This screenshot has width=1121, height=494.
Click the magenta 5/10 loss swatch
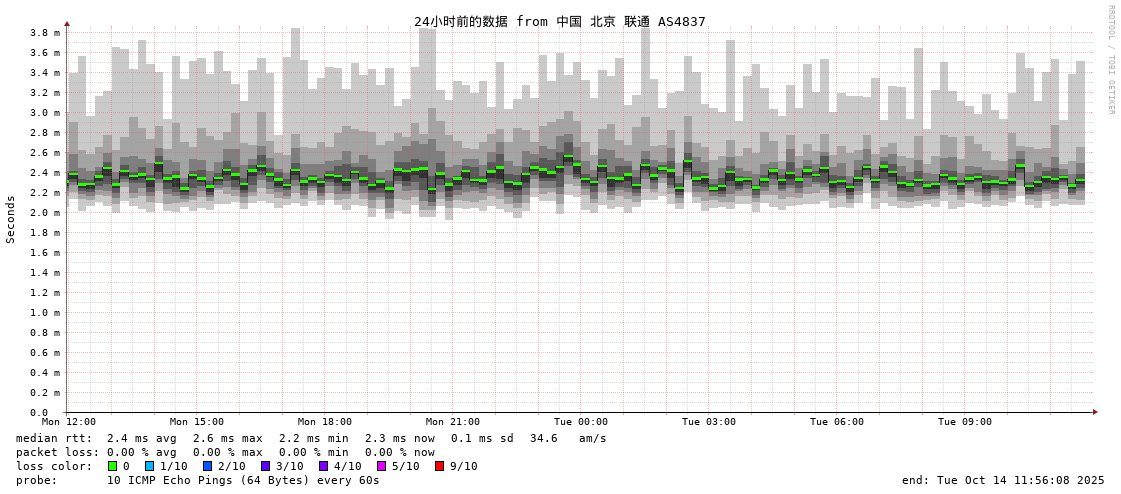coord(381,466)
